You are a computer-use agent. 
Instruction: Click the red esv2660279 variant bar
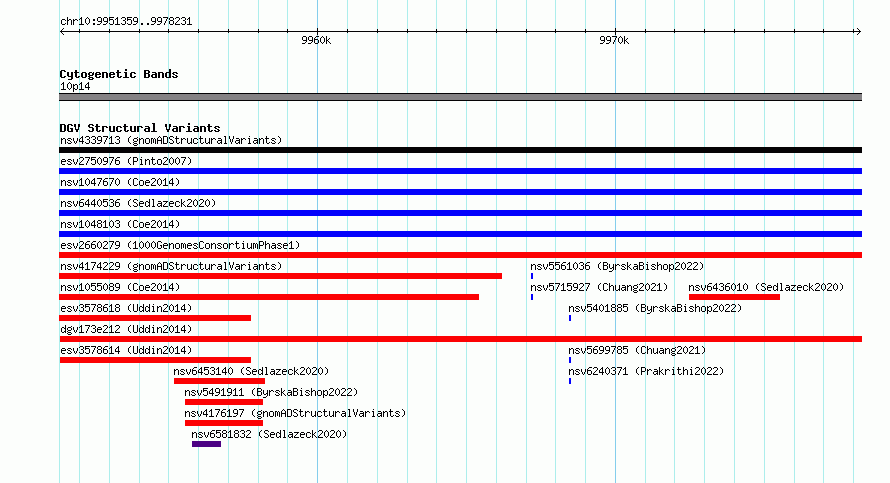click(x=460, y=255)
